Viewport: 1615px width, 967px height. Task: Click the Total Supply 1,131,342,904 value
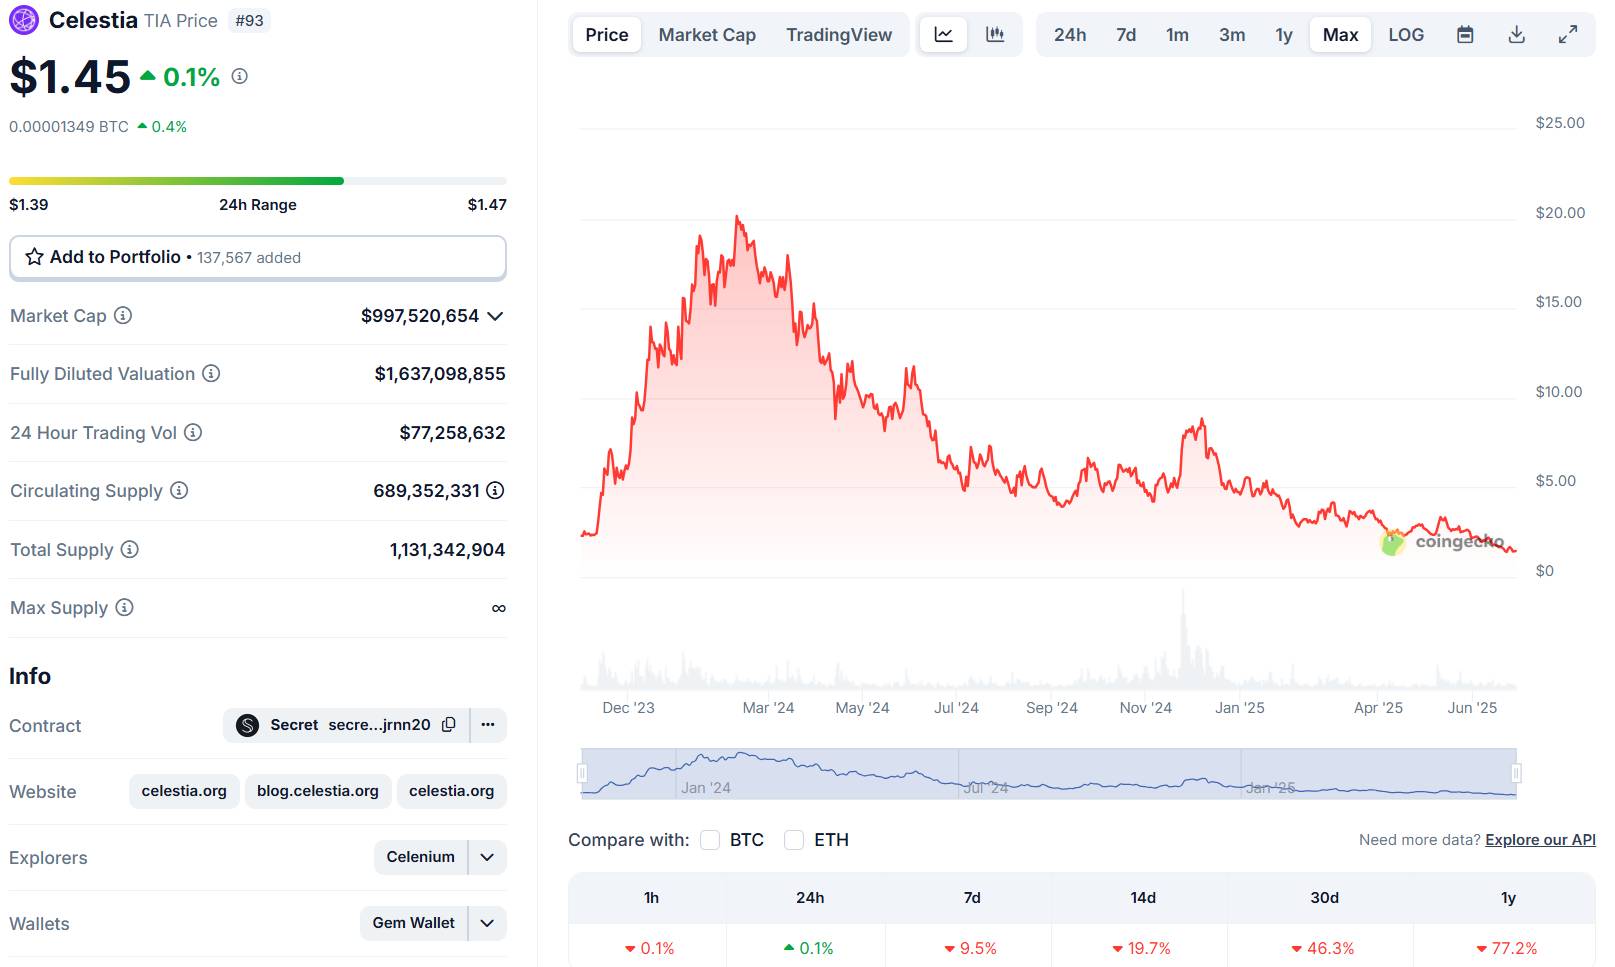tap(447, 550)
